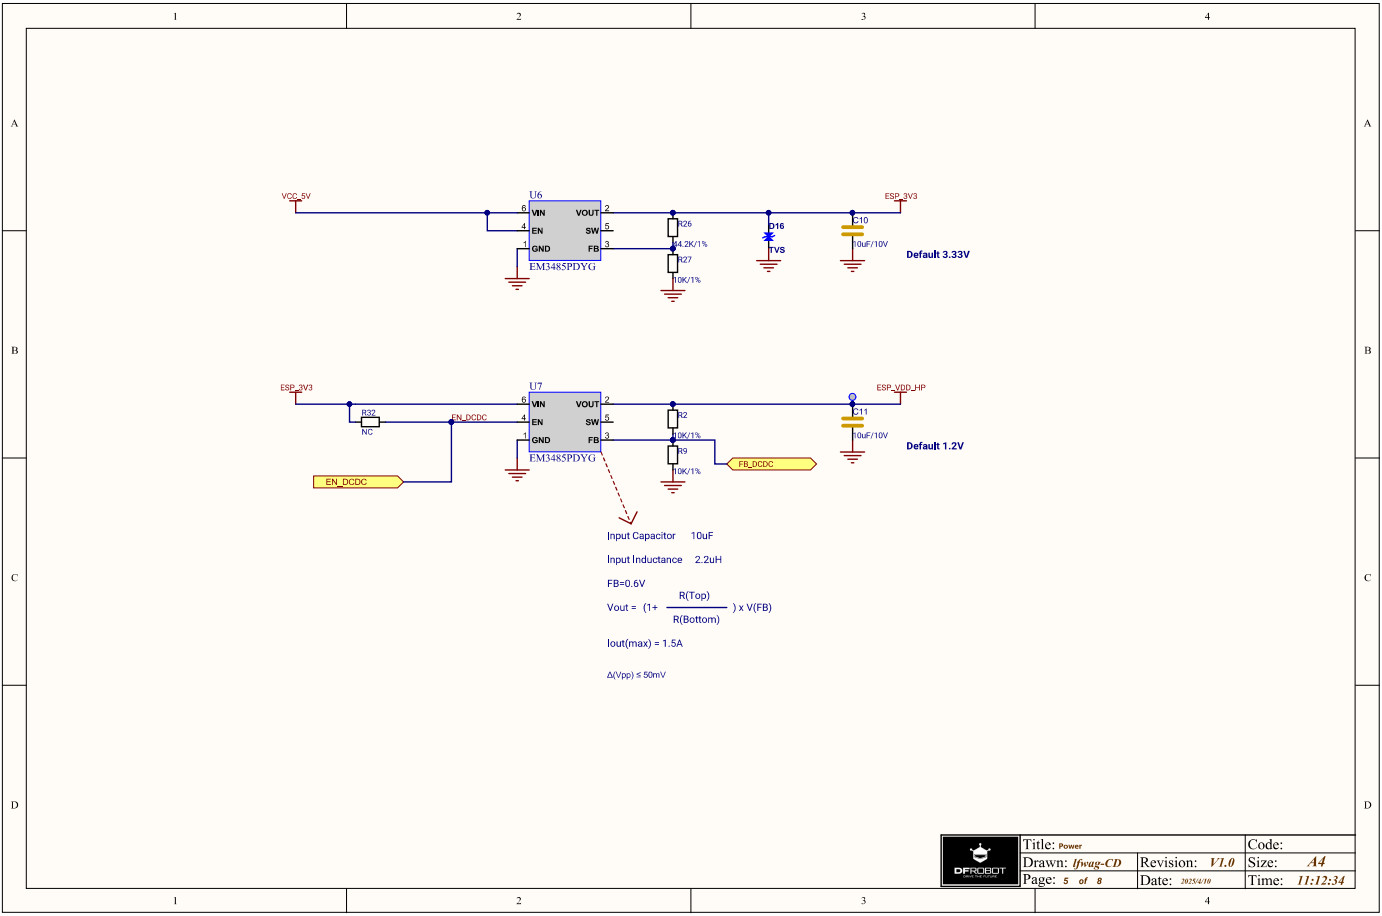
Task: Click U7 SW pin 5
Action: pyautogui.click(x=607, y=421)
